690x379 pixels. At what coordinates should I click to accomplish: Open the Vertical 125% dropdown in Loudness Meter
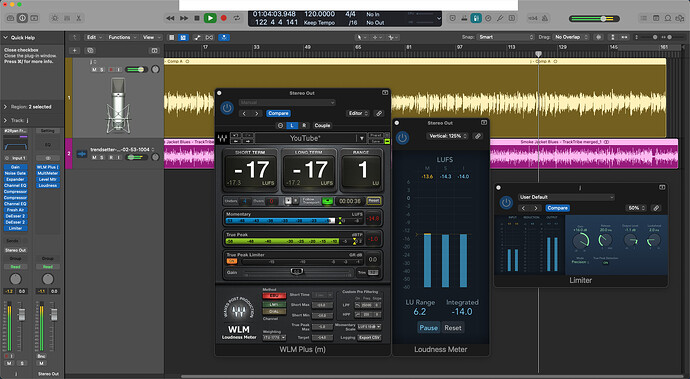coord(448,136)
